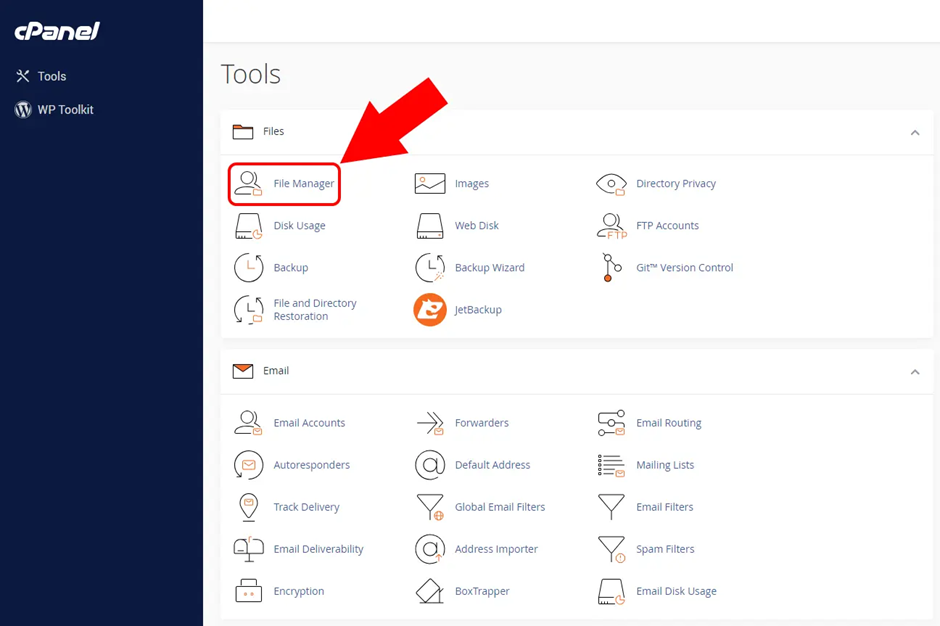Click the Encryption icon
940x626 pixels.
(x=248, y=591)
